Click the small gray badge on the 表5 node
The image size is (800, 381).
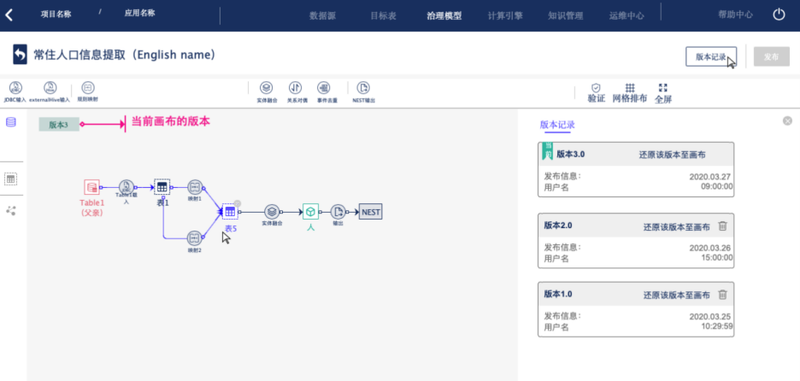(237, 204)
